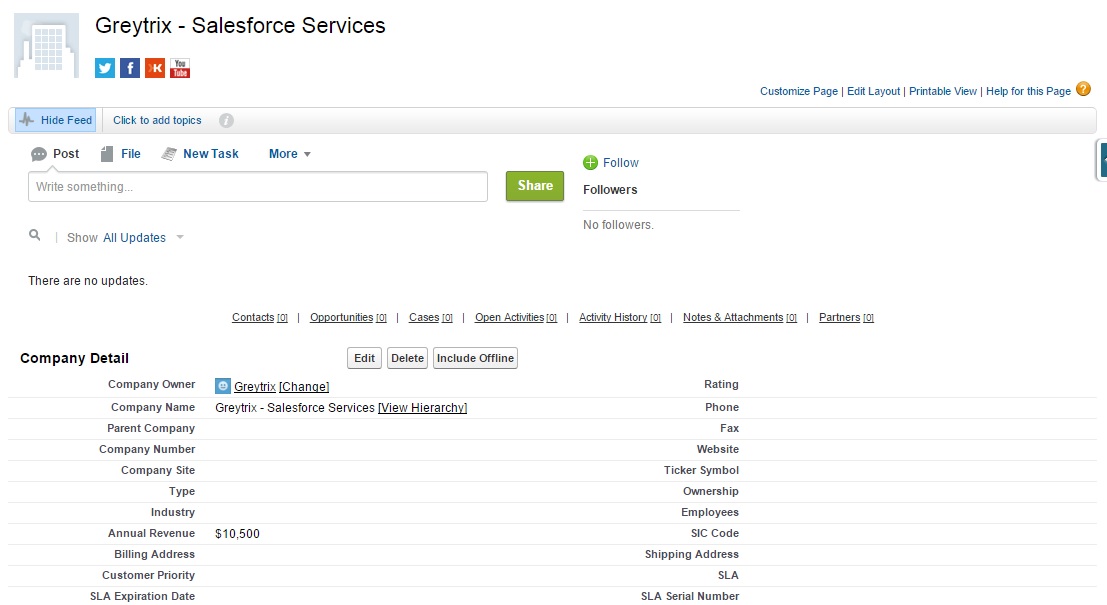Open the Klout social icon
The width and height of the screenshot is (1107, 605).
155,68
